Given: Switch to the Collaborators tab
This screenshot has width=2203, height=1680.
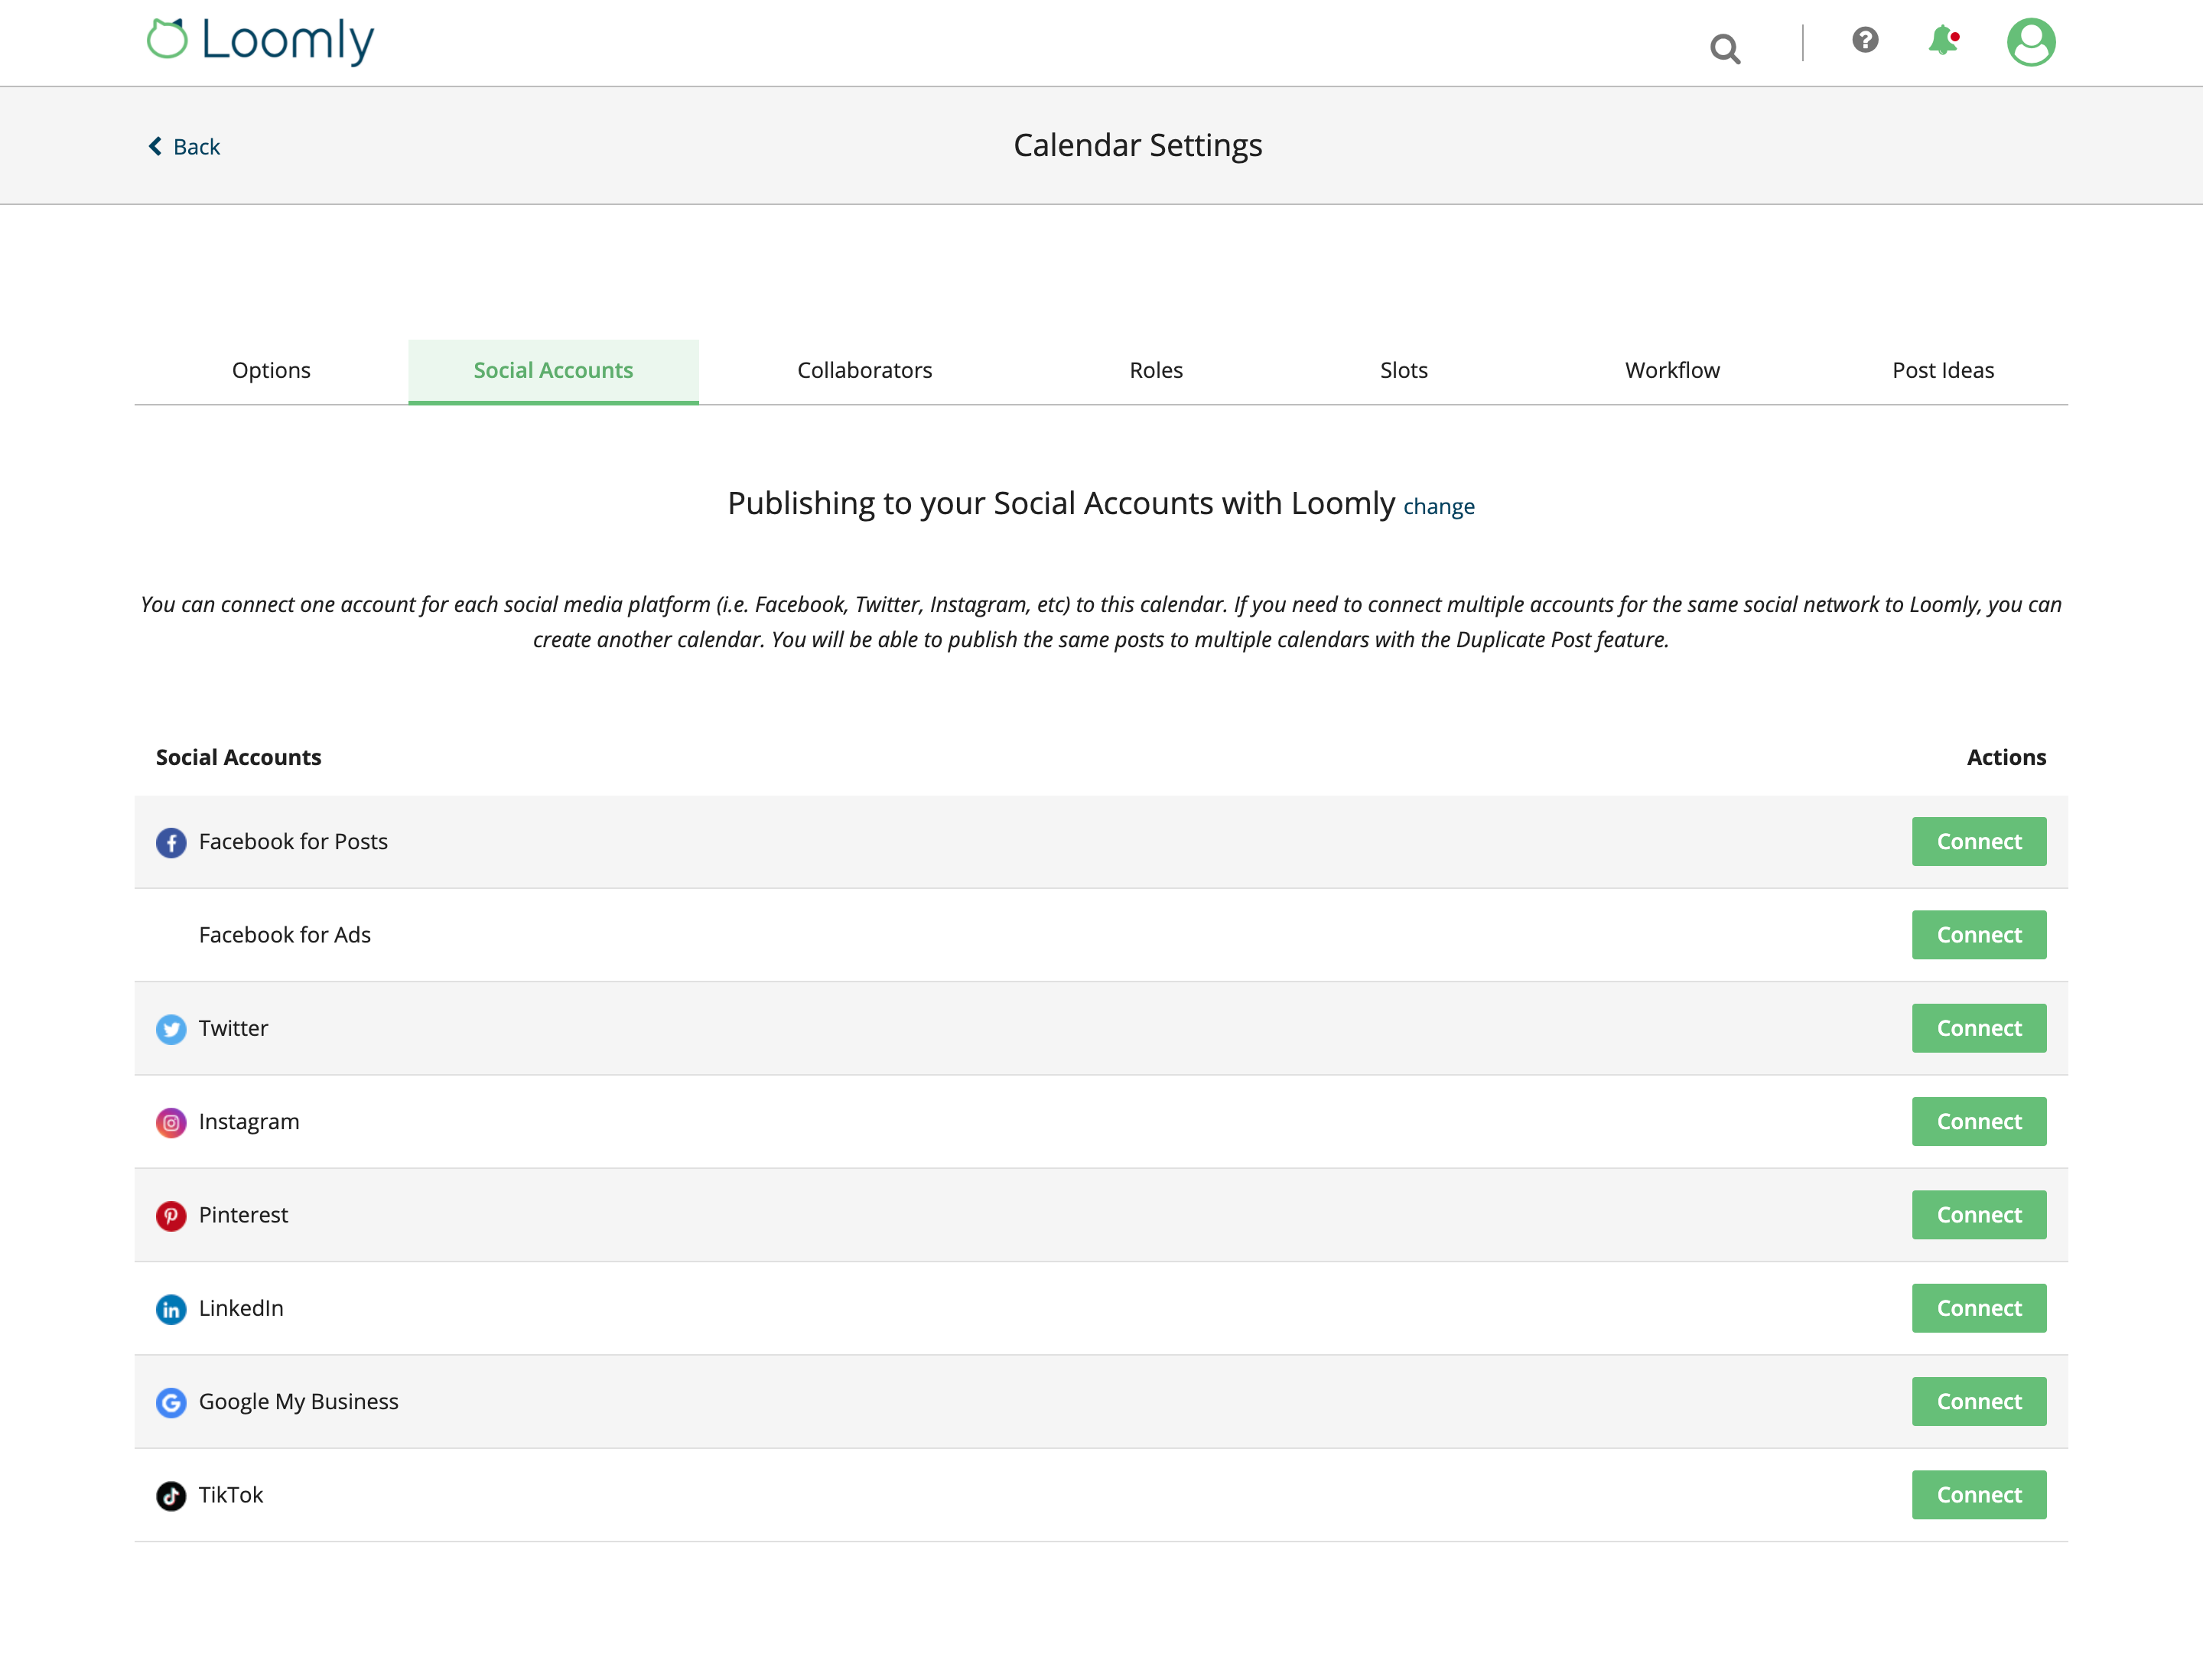Looking at the screenshot, I should 864,370.
